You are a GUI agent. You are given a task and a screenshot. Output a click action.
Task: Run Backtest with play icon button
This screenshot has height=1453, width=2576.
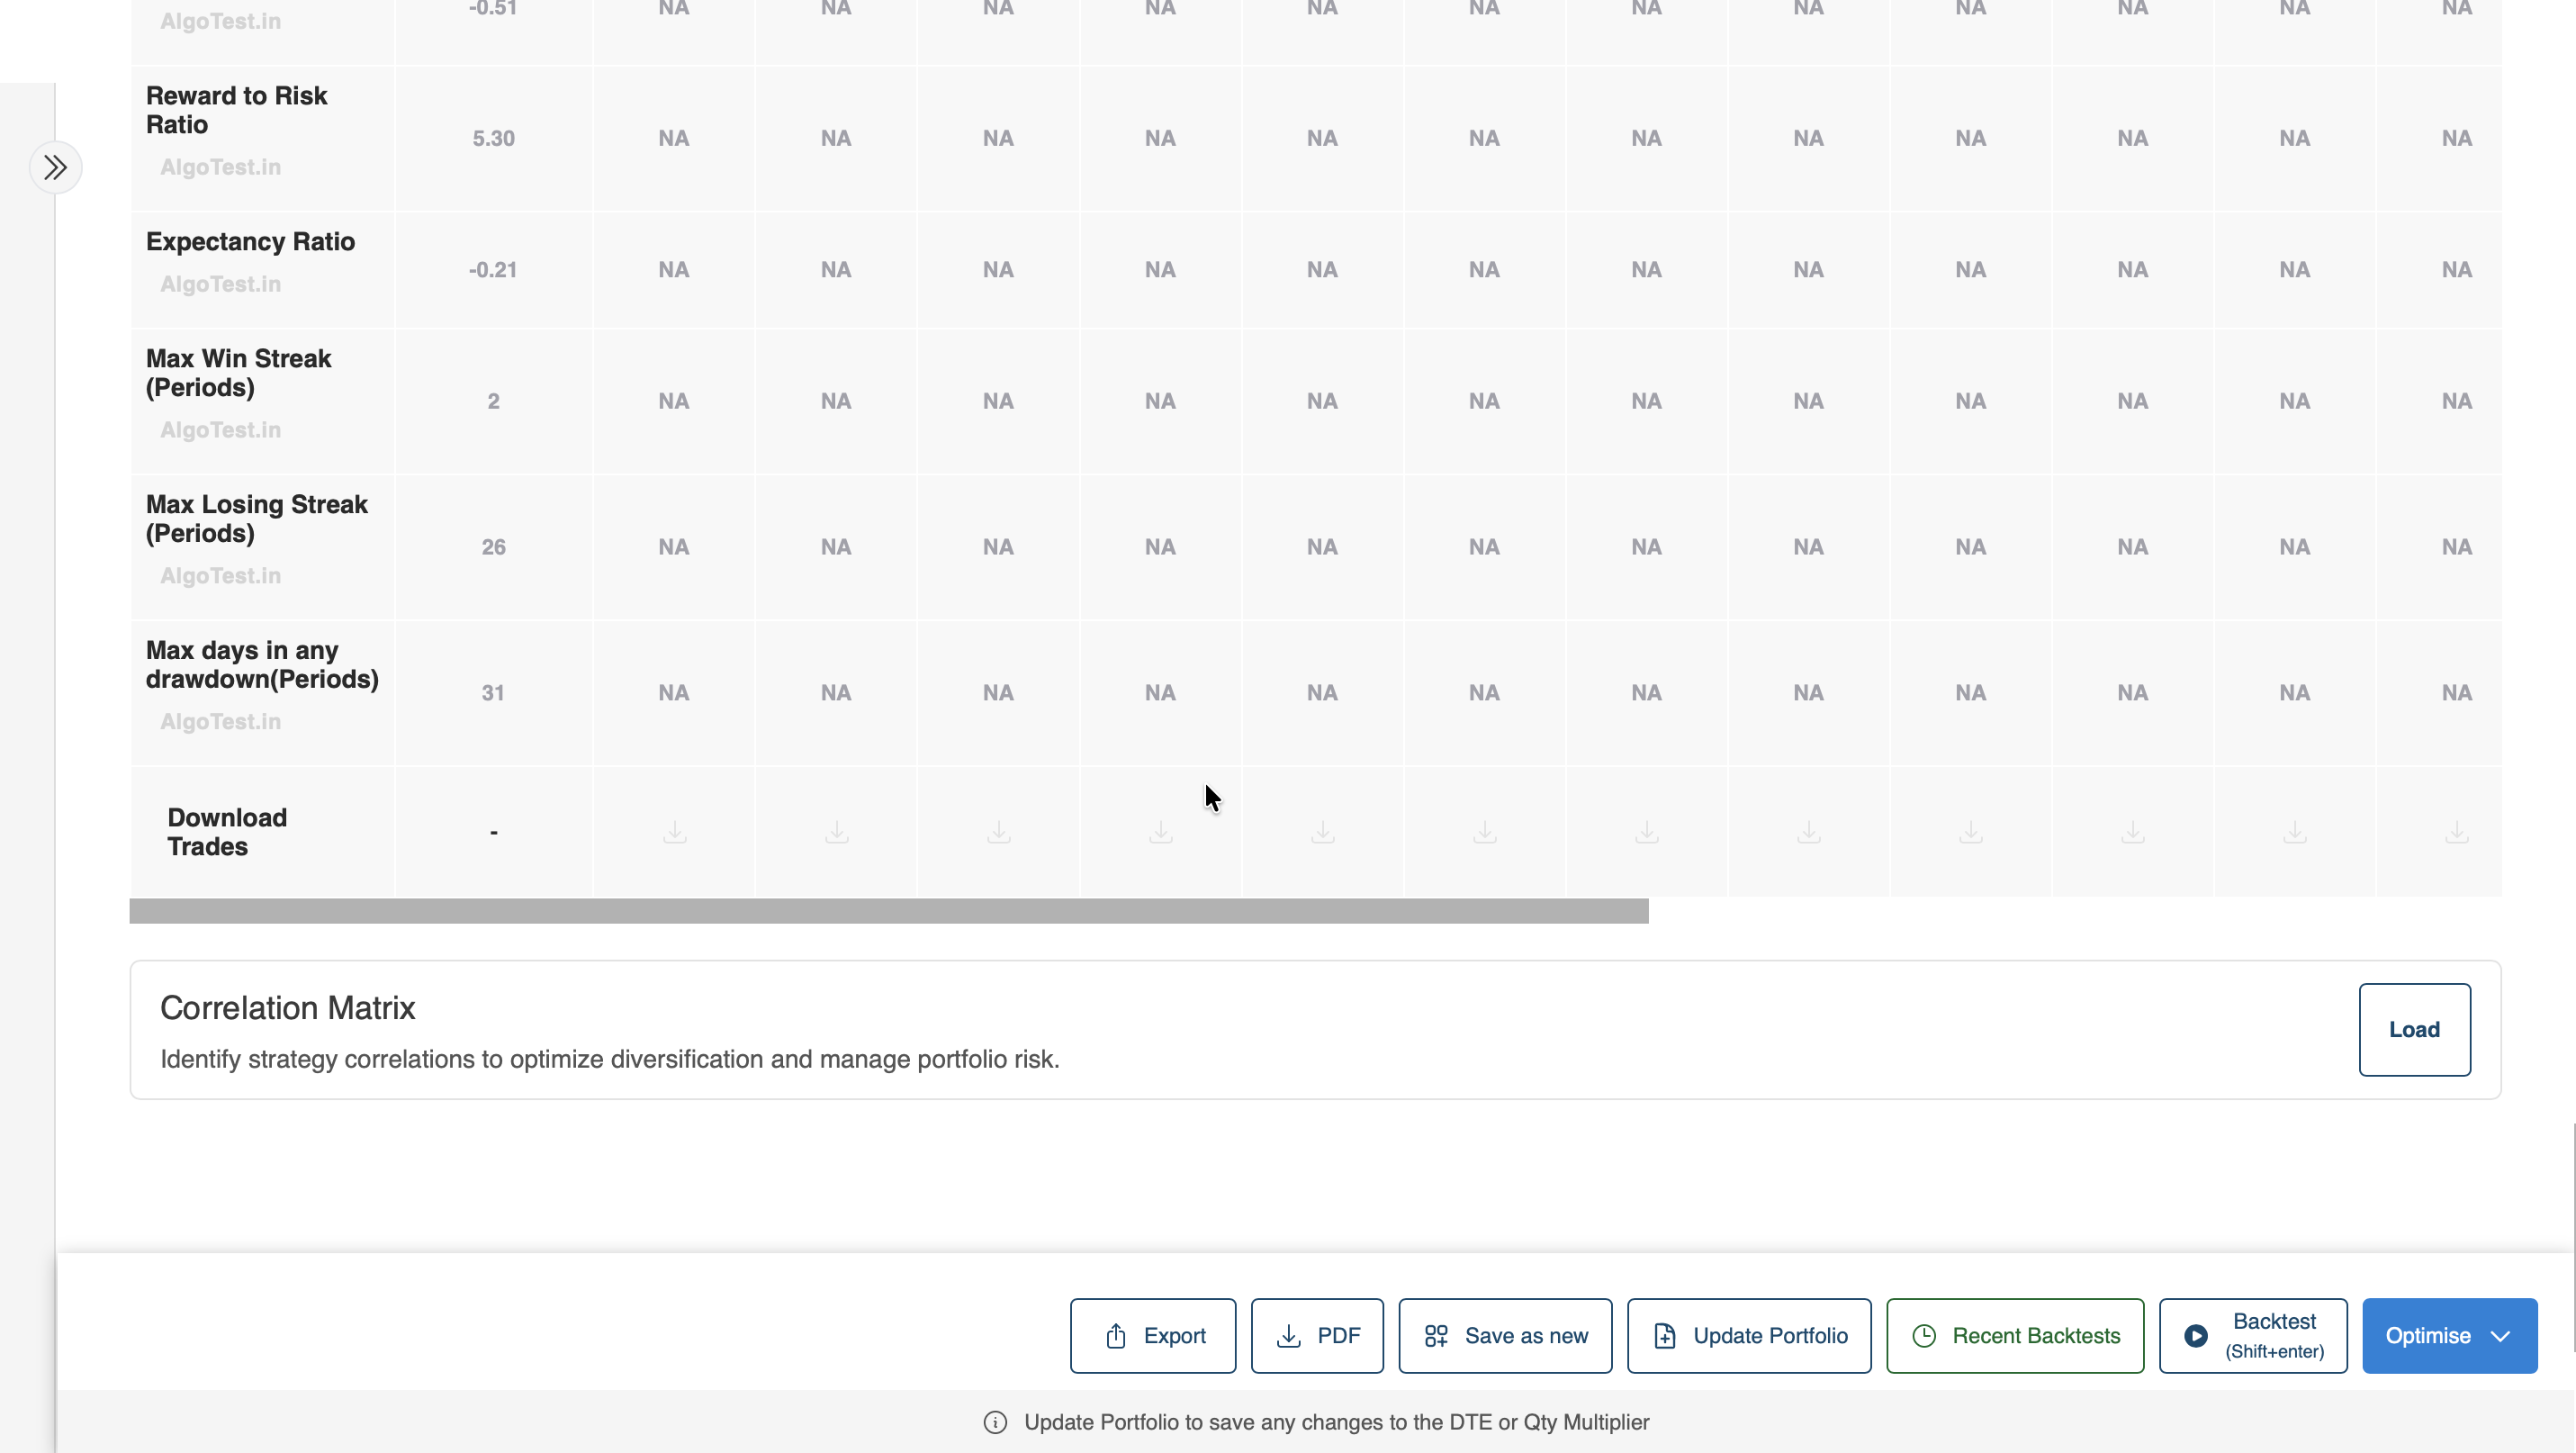2253,1336
